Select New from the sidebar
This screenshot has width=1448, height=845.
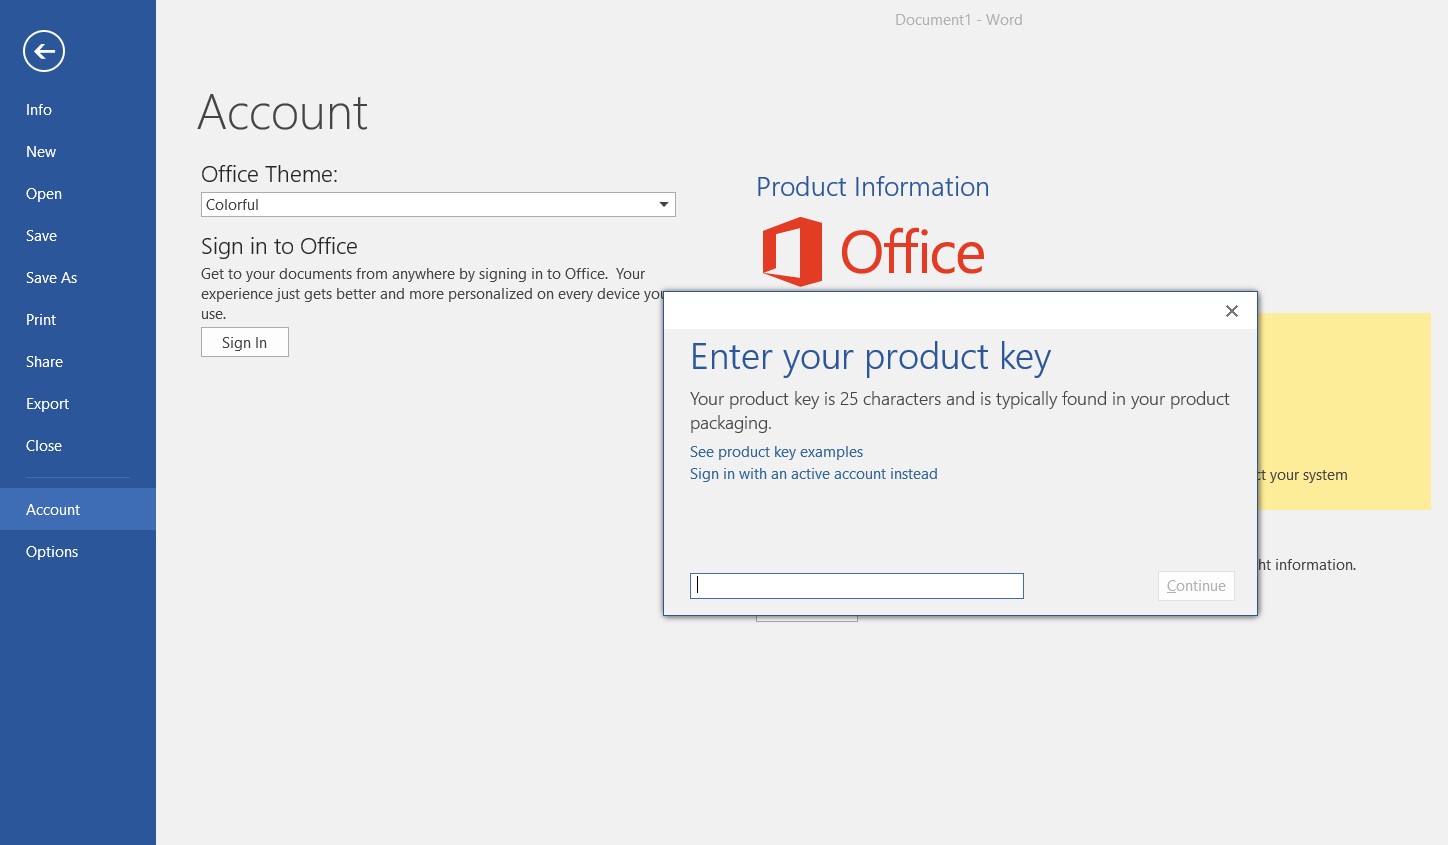(40, 151)
